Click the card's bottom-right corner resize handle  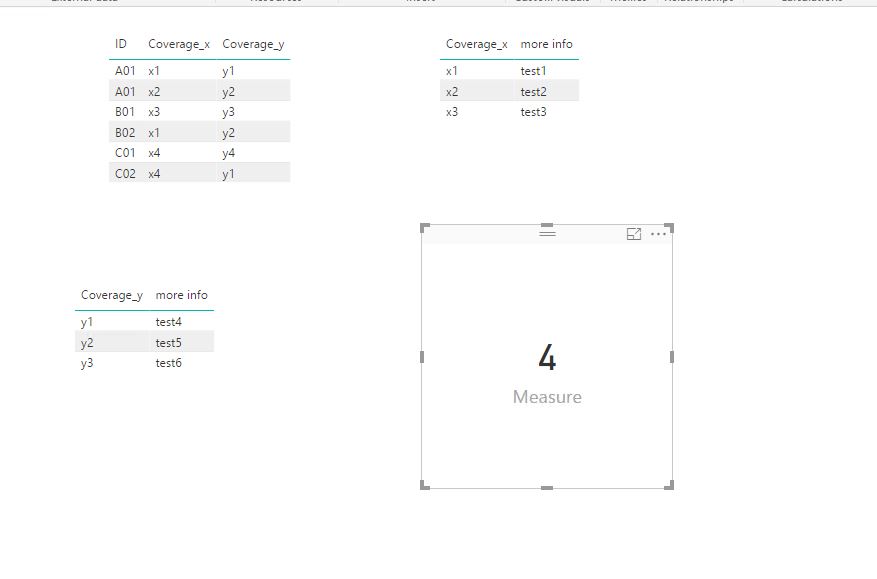tap(669, 485)
